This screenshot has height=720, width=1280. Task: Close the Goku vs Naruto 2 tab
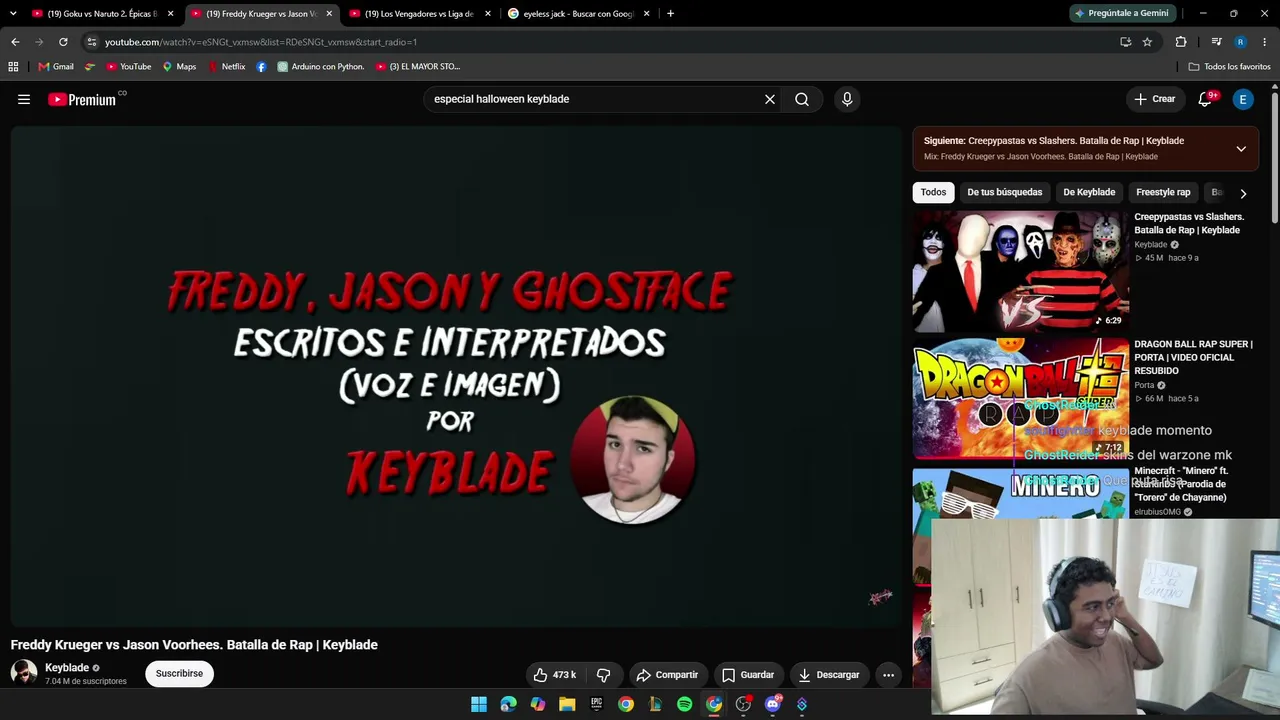click(171, 14)
